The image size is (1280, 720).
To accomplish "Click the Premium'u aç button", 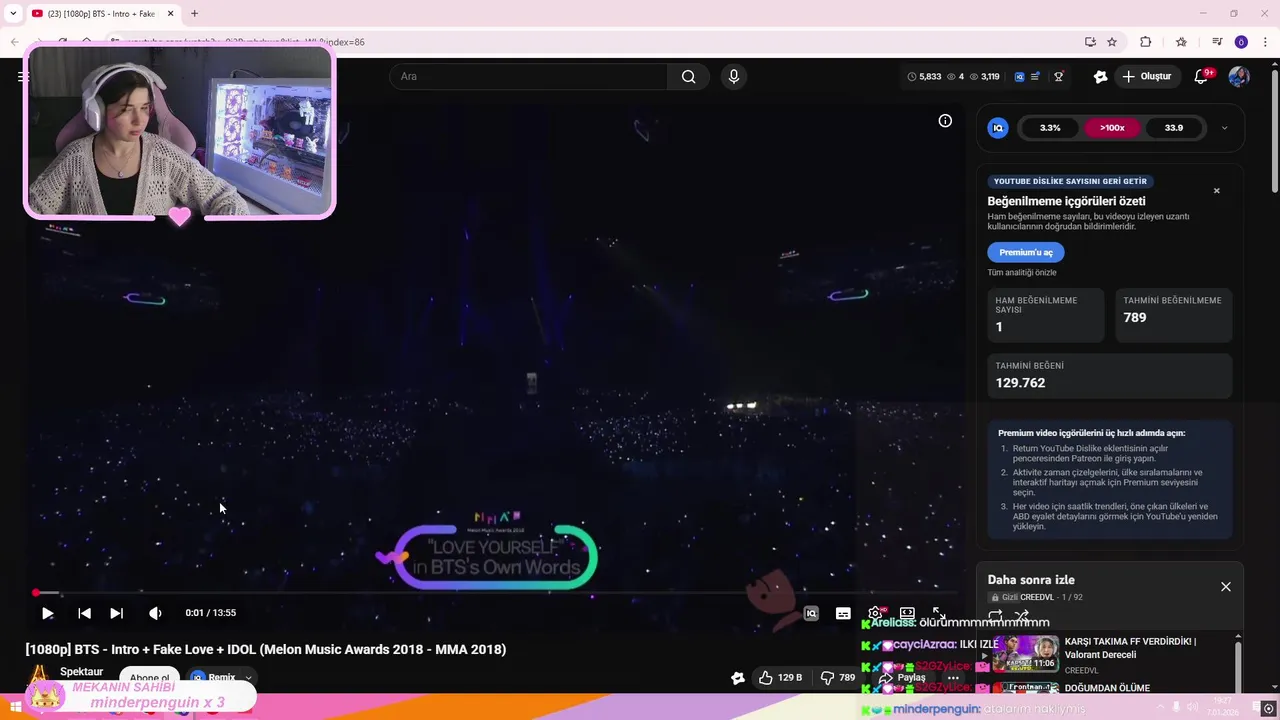I will coord(1026,253).
